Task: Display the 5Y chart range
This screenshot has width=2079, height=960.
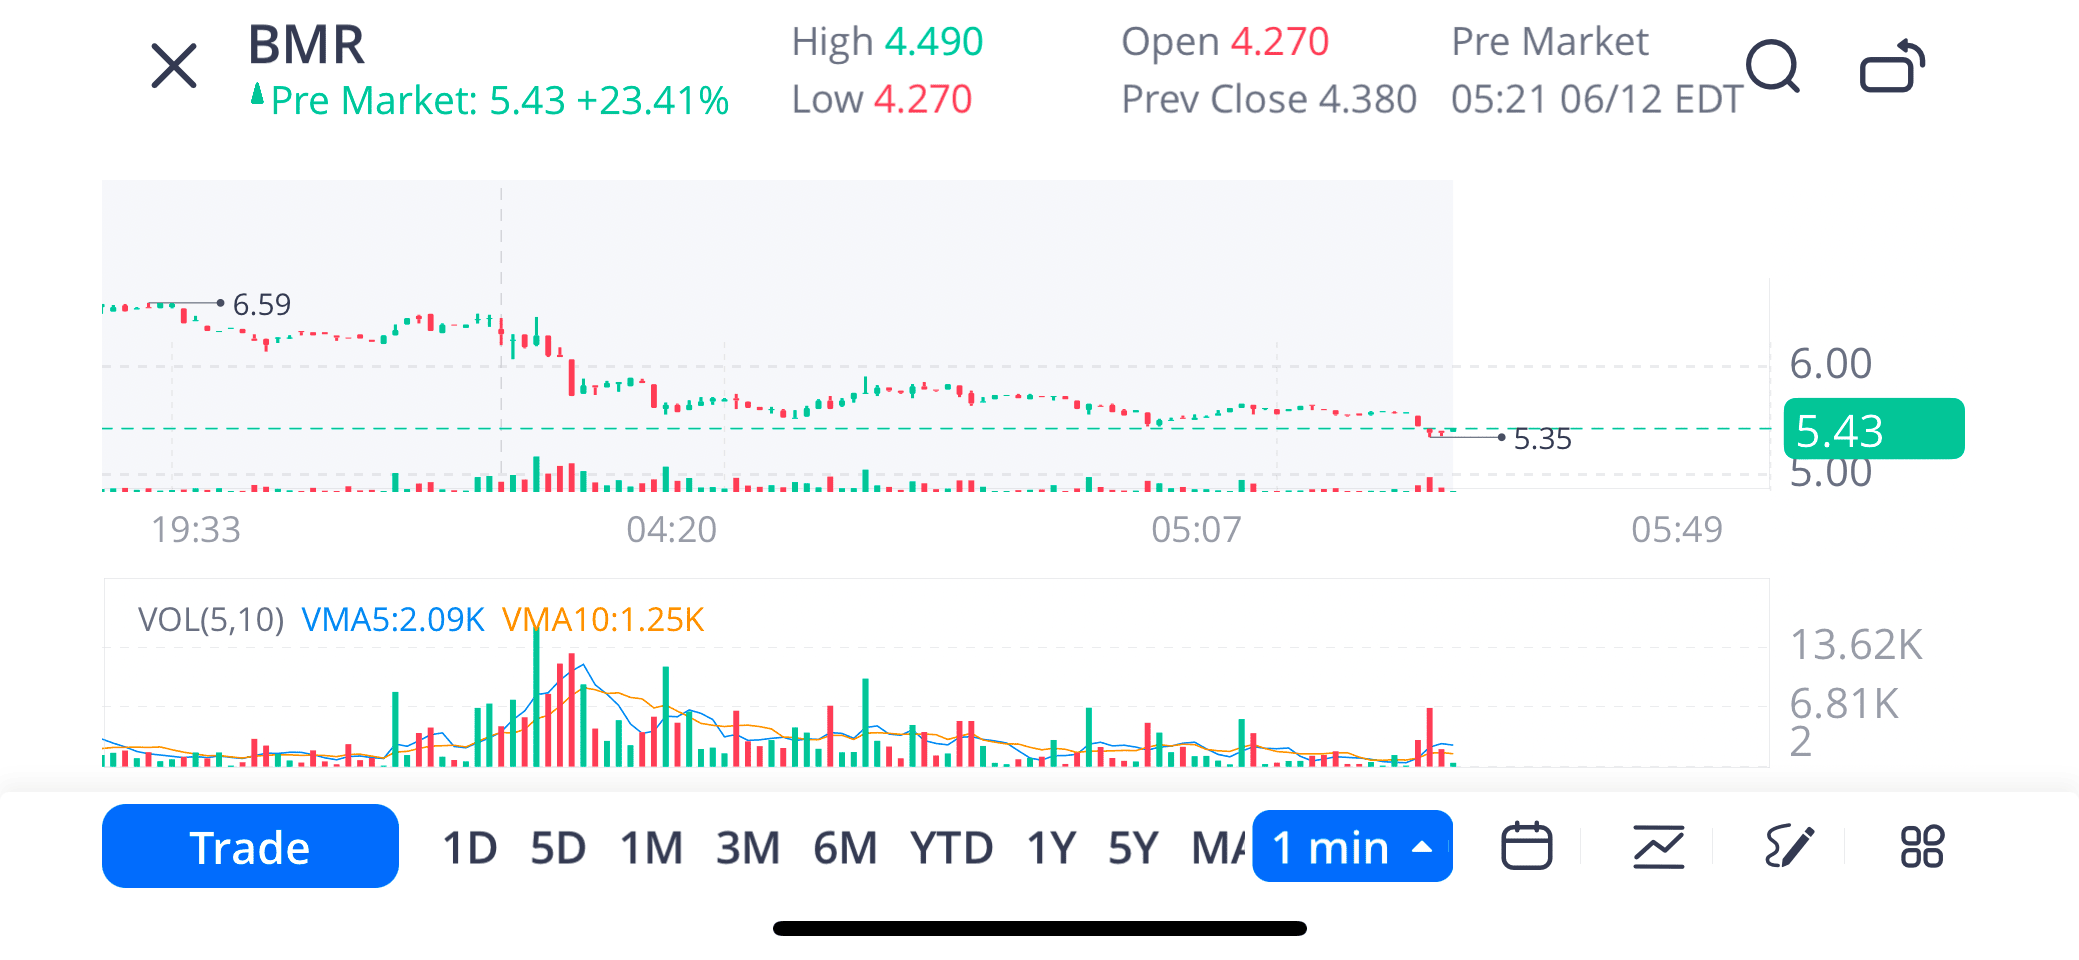Action: [1133, 848]
